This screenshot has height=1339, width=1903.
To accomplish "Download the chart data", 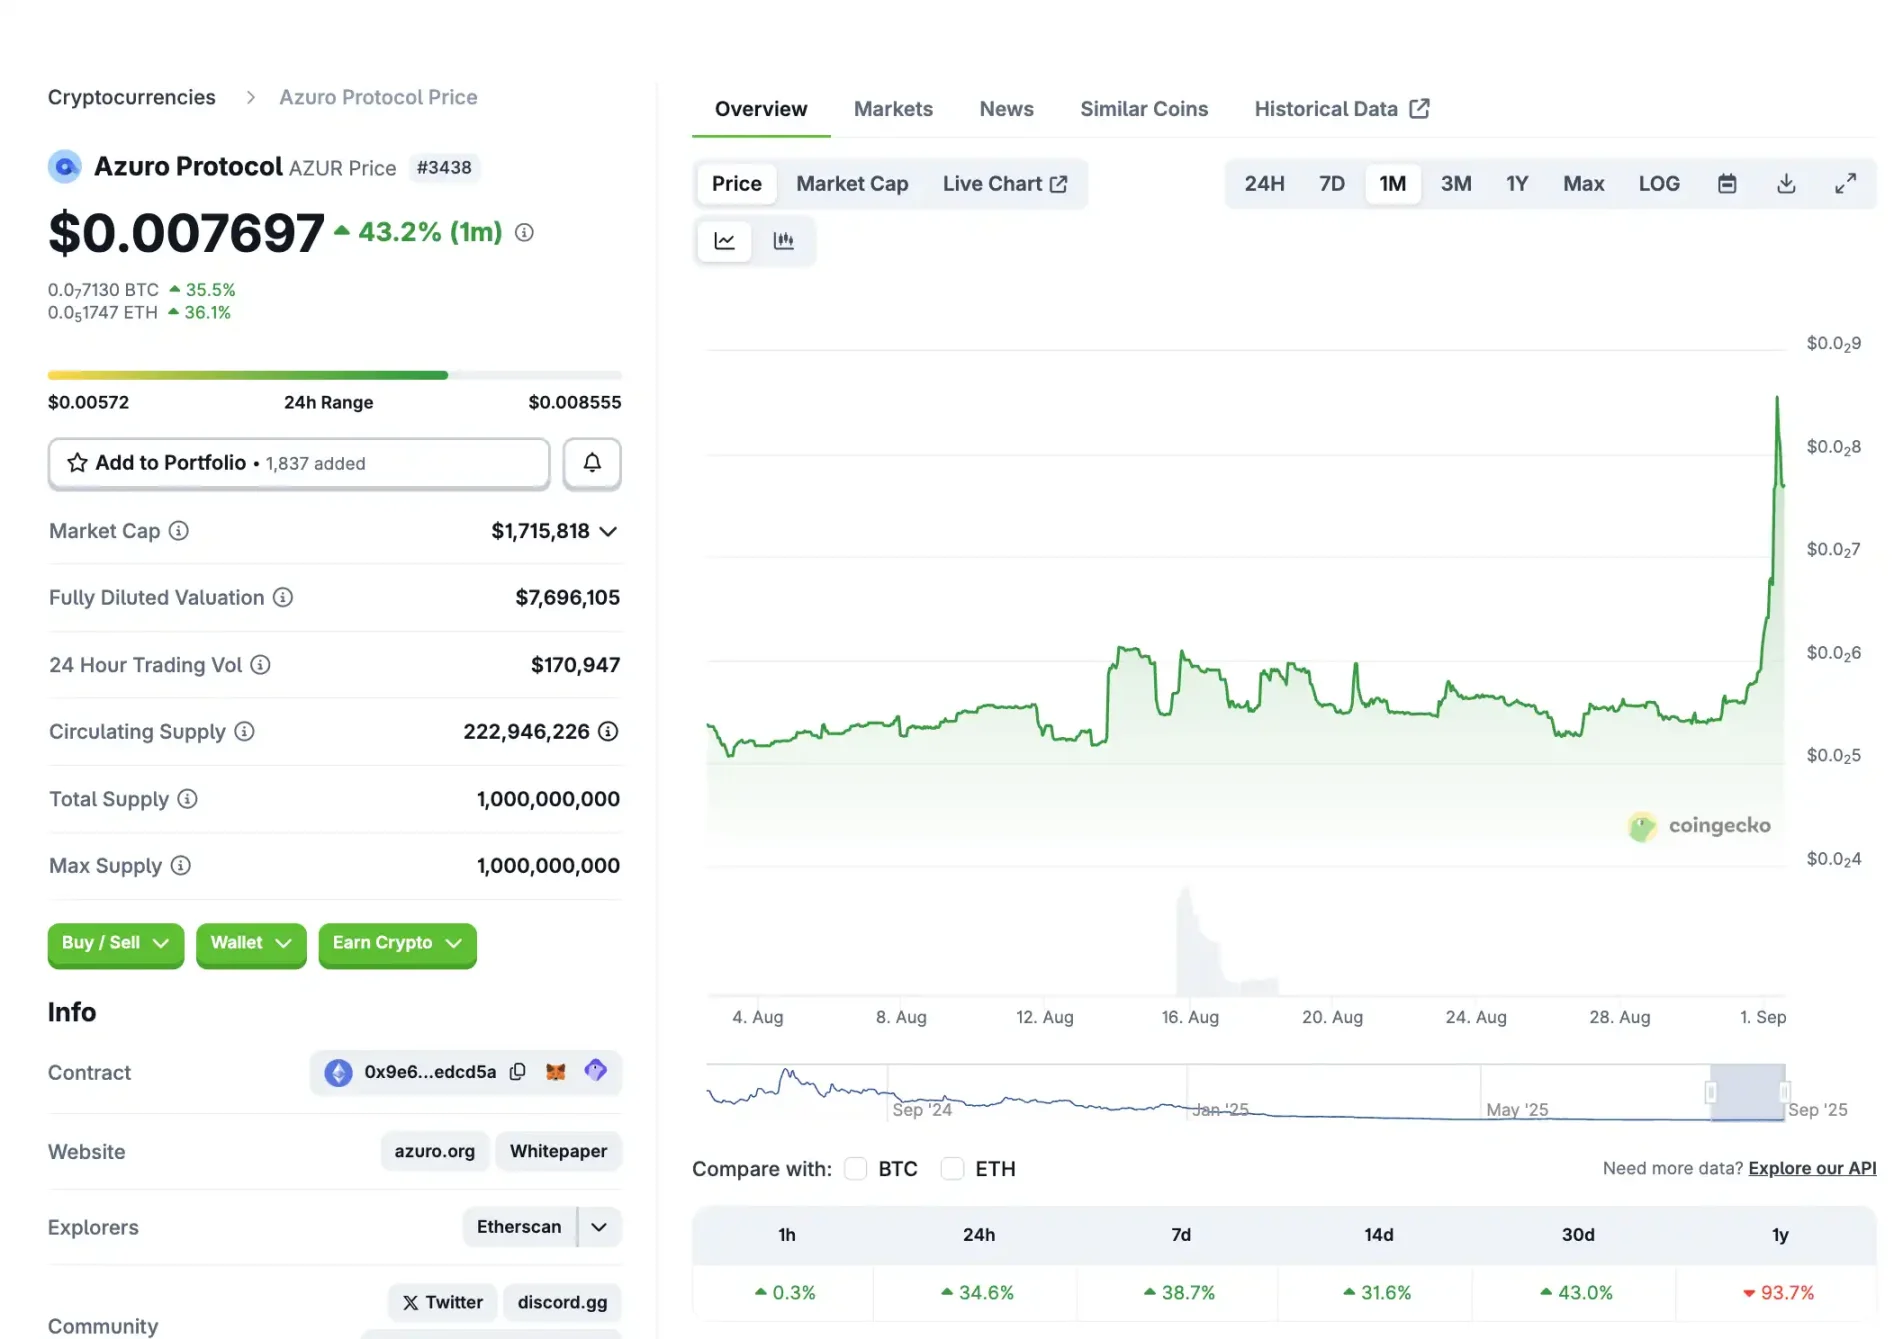I will pos(1786,183).
